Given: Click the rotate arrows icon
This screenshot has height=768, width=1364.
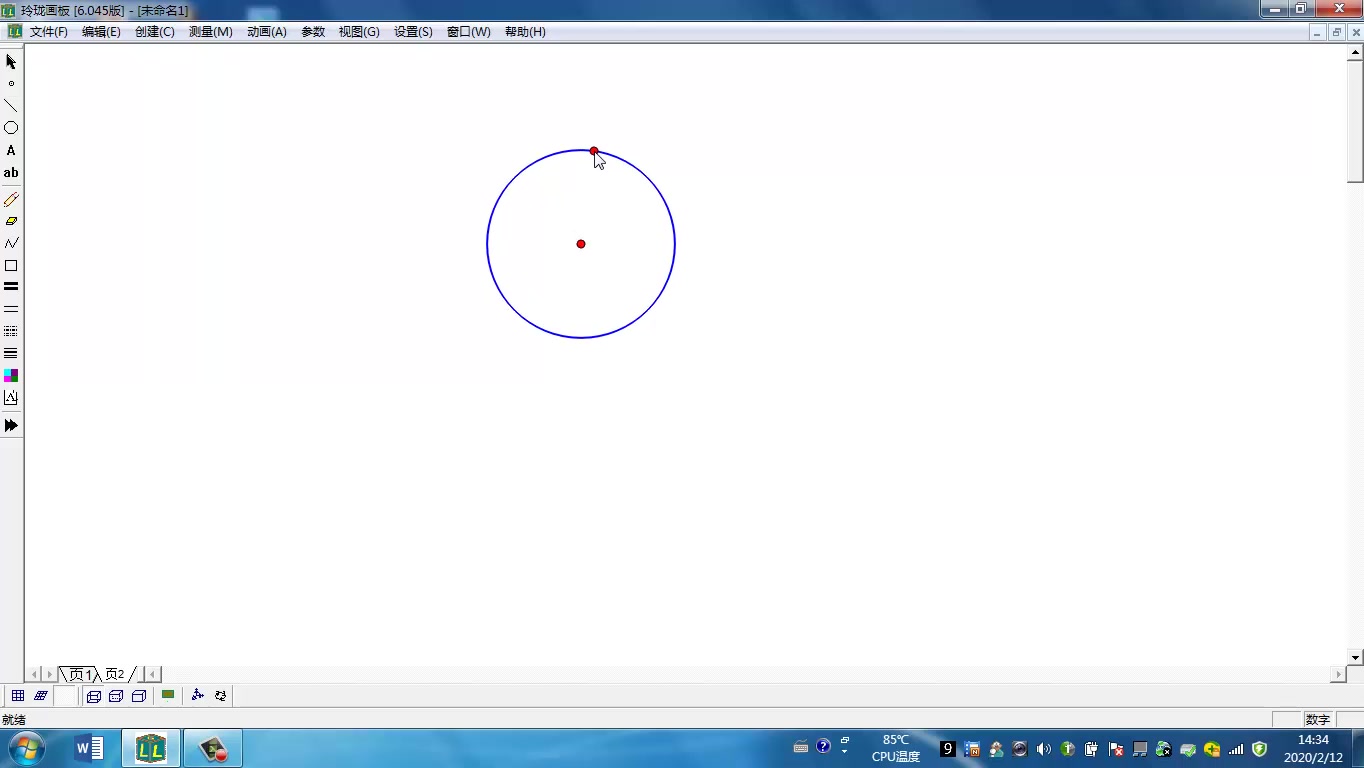Looking at the screenshot, I should tap(220, 695).
